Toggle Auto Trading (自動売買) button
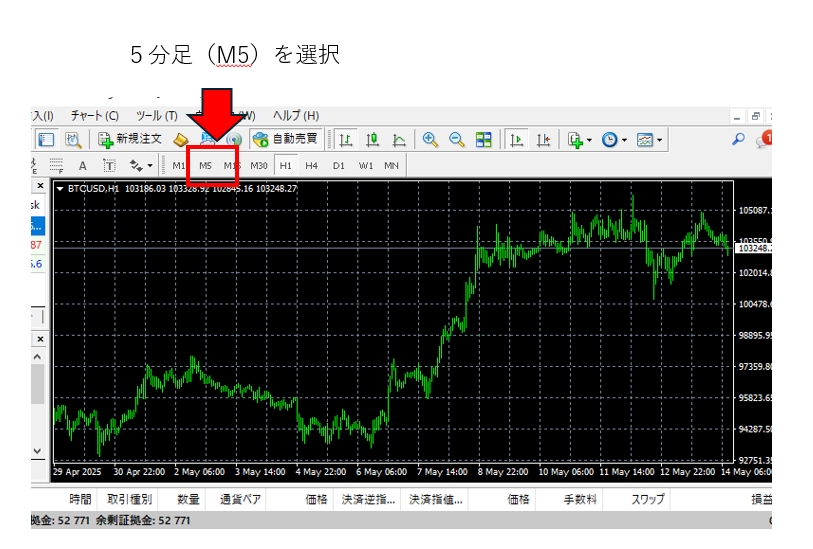This screenshot has width=813, height=549. point(285,140)
